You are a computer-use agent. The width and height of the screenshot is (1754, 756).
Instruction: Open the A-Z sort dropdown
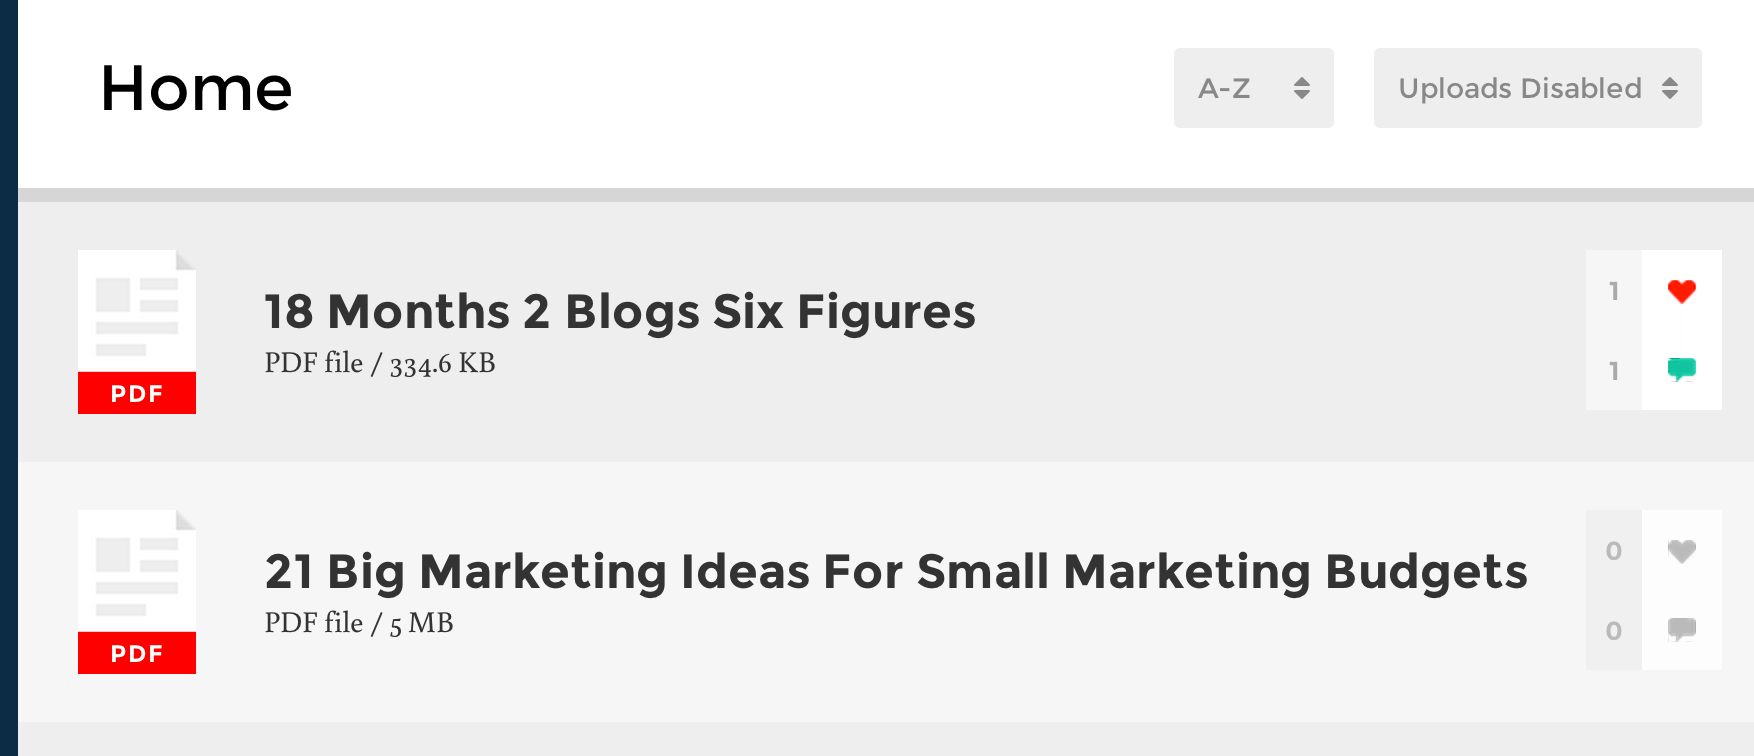(x=1253, y=88)
